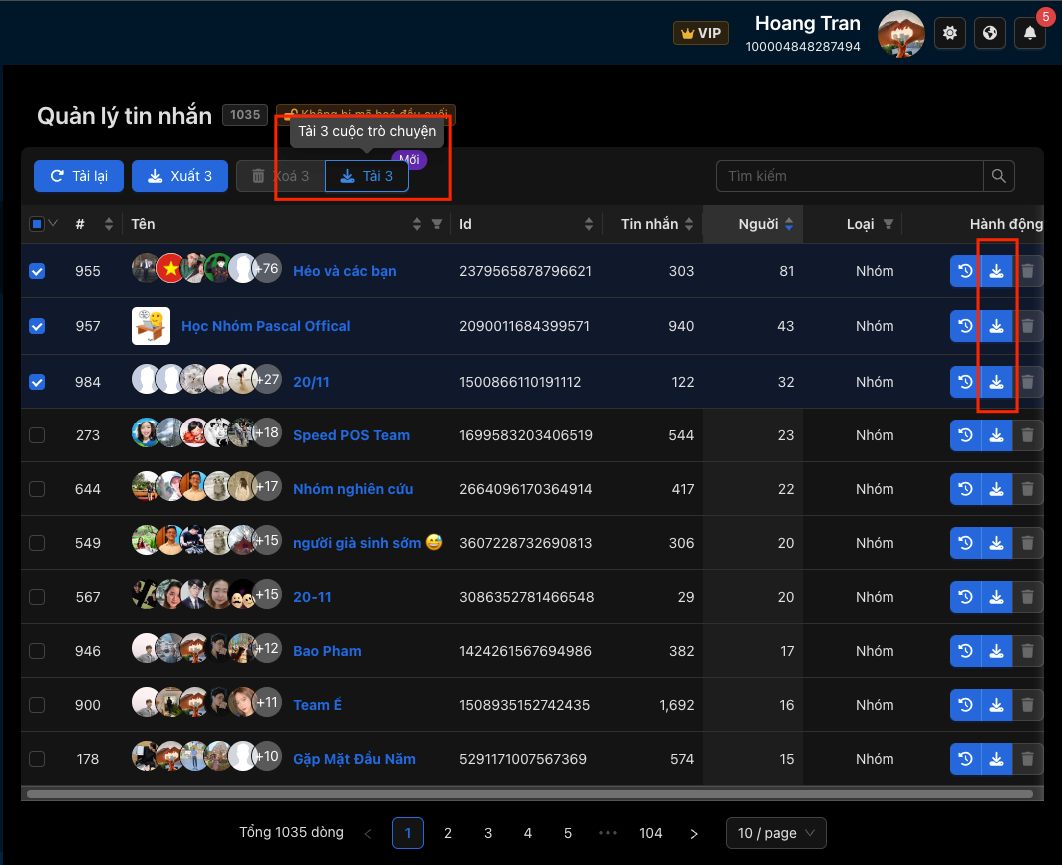Delete the Speed POS Team conversation
1062x865 pixels.
click(x=1027, y=435)
